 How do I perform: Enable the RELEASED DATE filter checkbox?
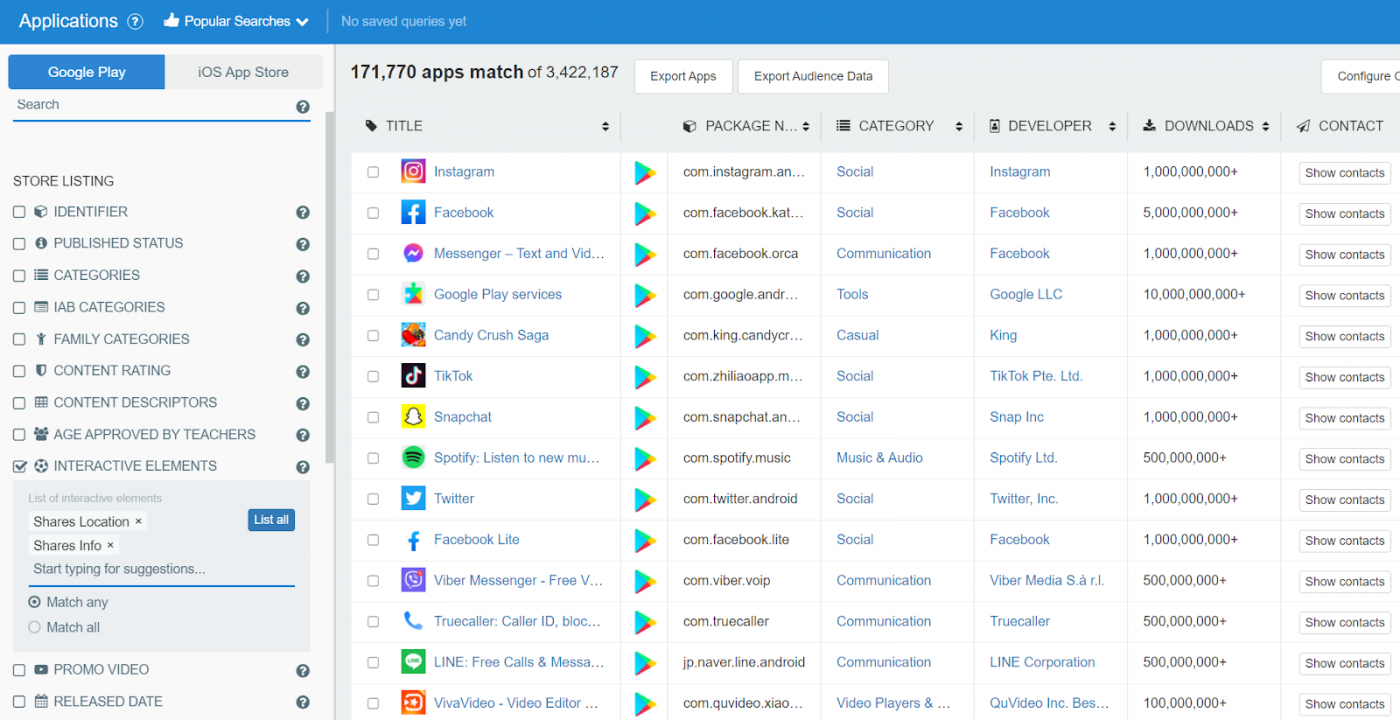pyautogui.click(x=19, y=702)
